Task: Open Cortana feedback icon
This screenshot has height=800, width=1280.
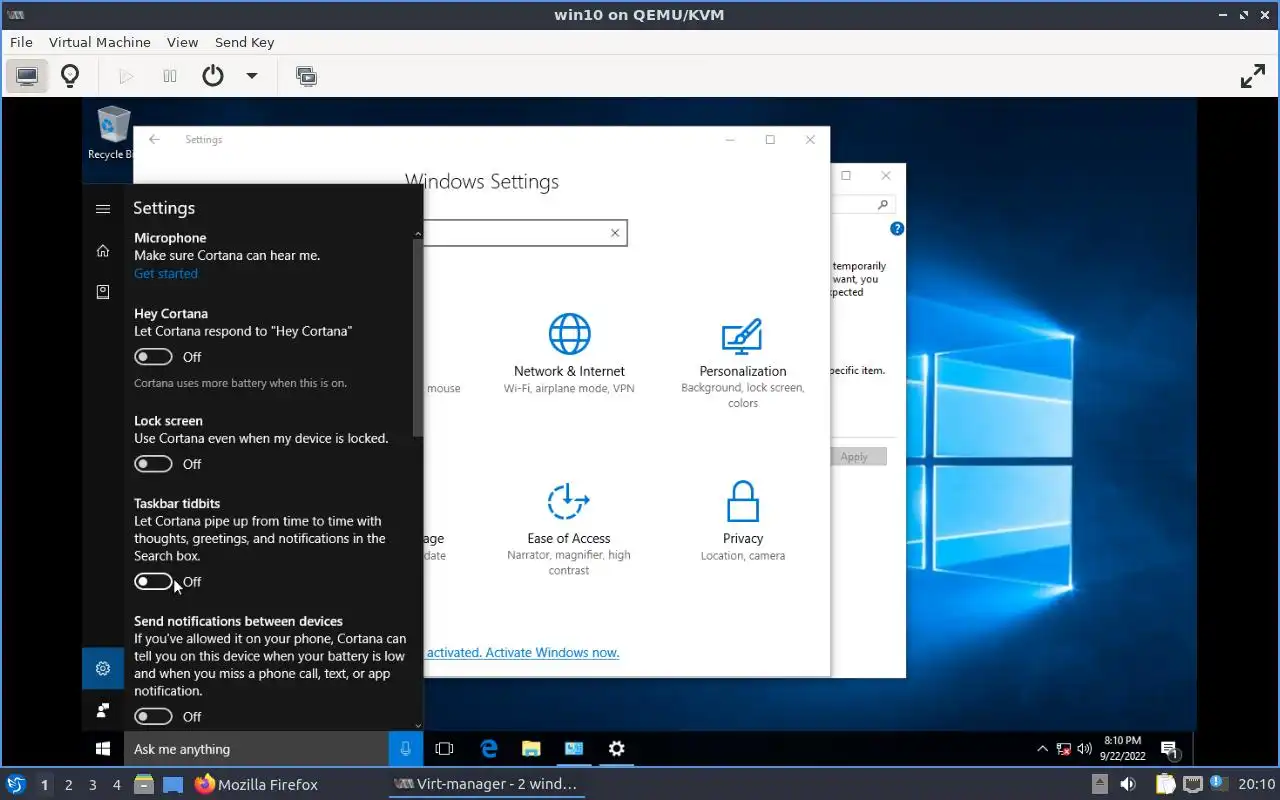Action: coord(103,710)
